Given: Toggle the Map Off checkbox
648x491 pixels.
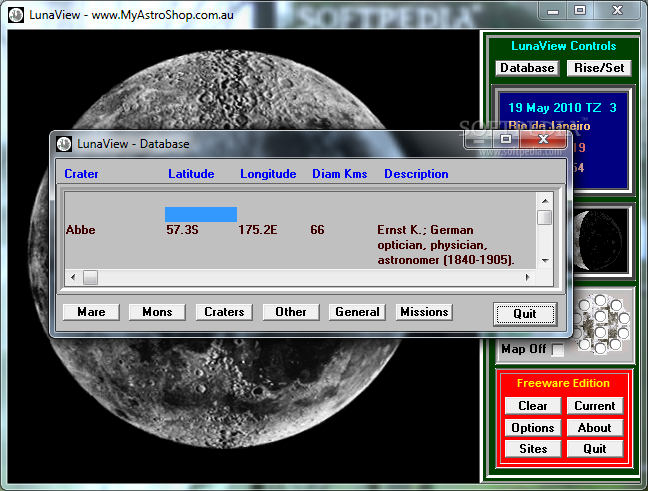Looking at the screenshot, I should tap(557, 350).
